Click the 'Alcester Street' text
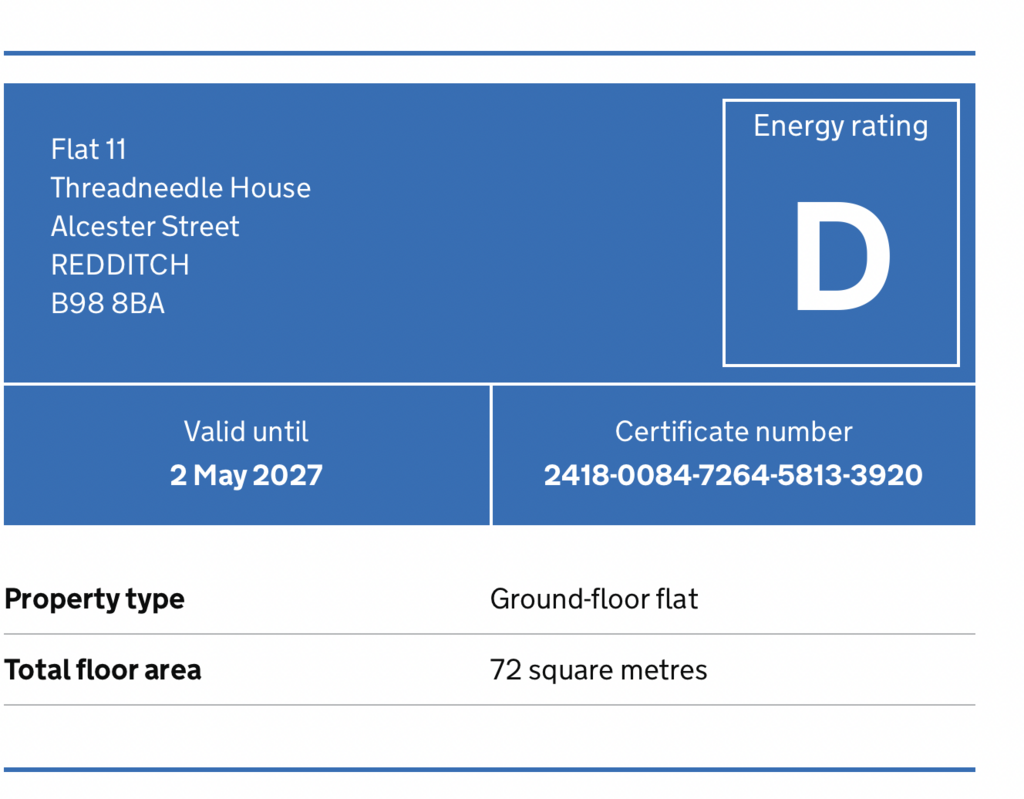Image resolution: width=1024 pixels, height=799 pixels. 145,227
